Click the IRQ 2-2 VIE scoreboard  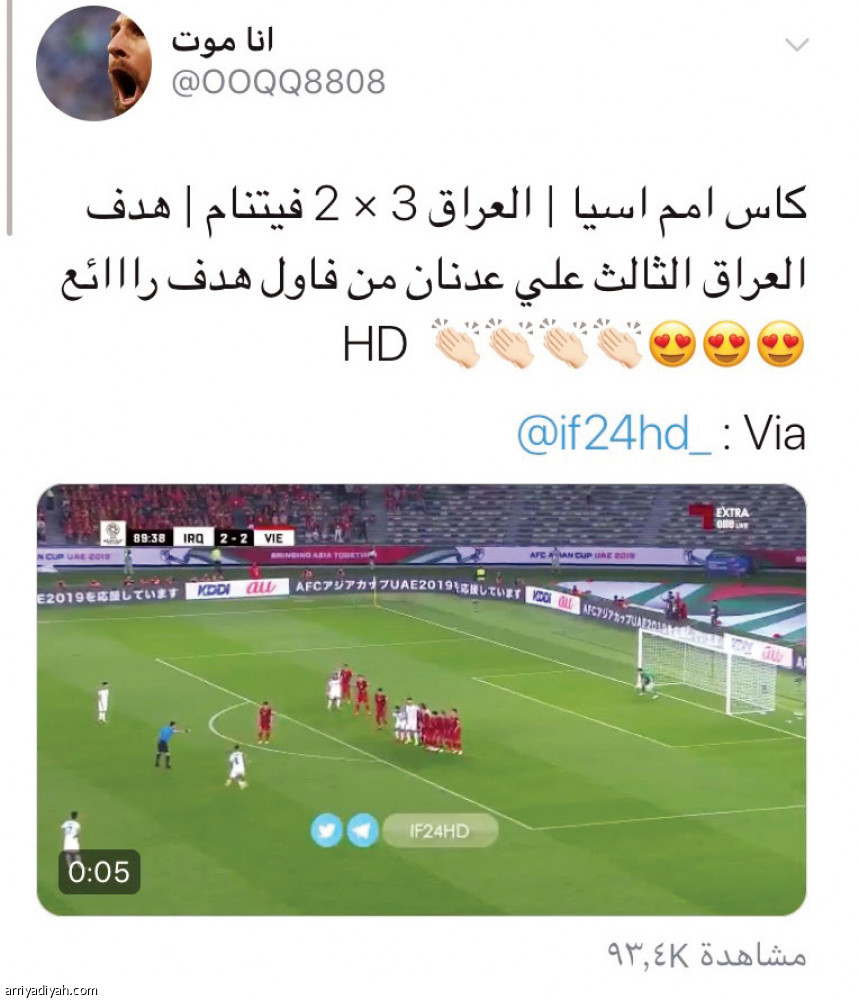234,538
